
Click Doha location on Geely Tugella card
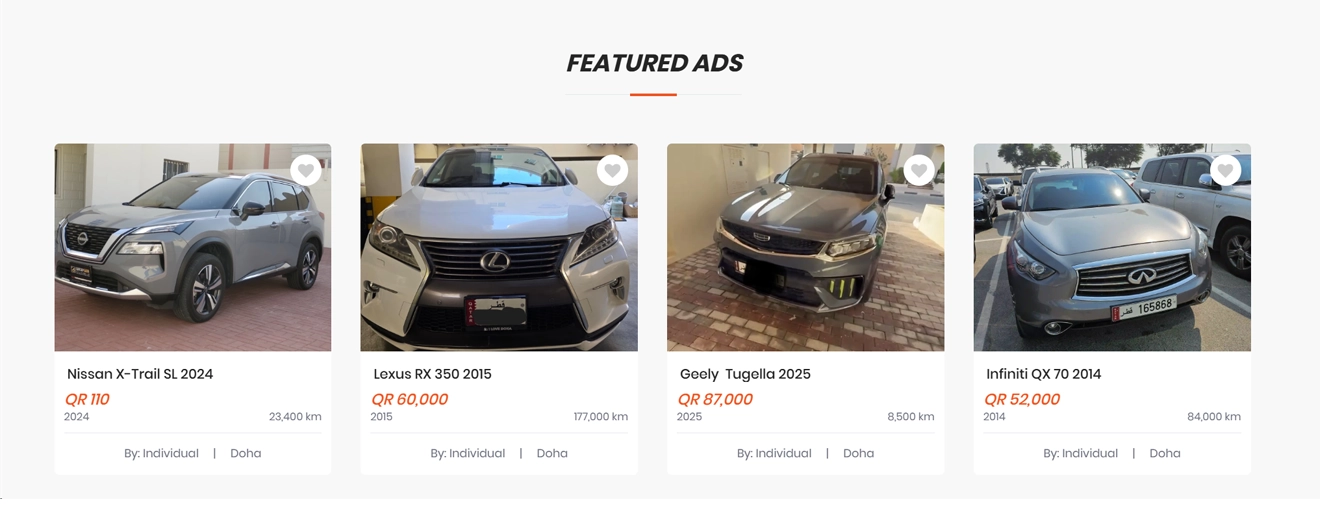[x=858, y=453]
